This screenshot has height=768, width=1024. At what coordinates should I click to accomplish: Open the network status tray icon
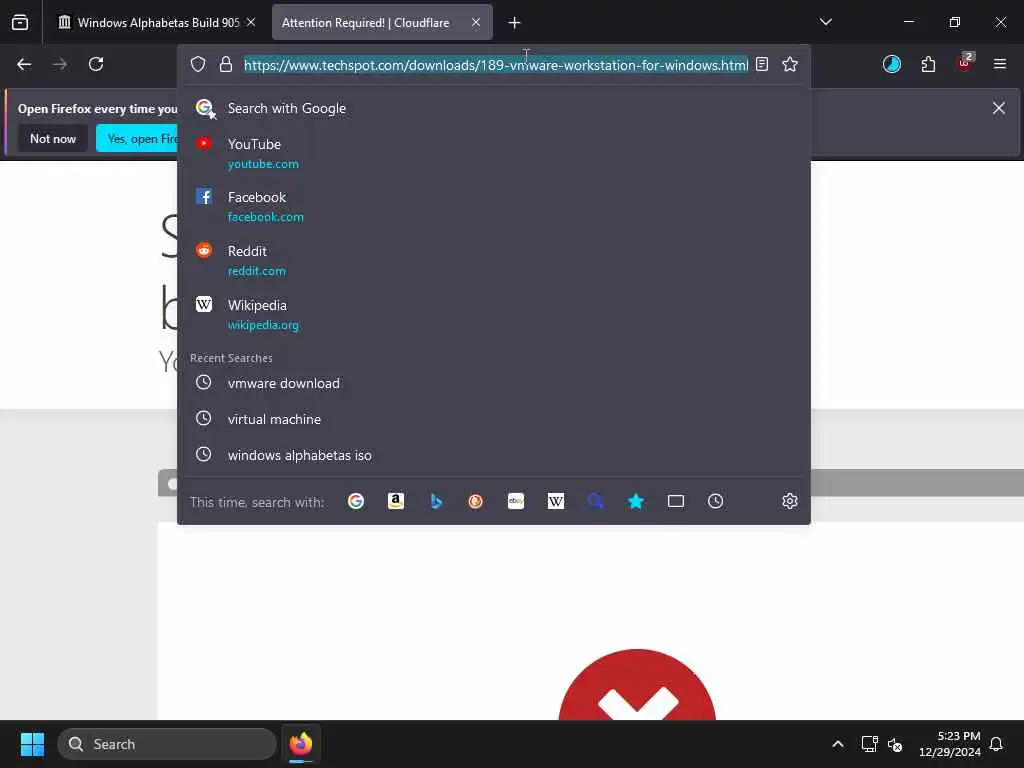[869, 744]
